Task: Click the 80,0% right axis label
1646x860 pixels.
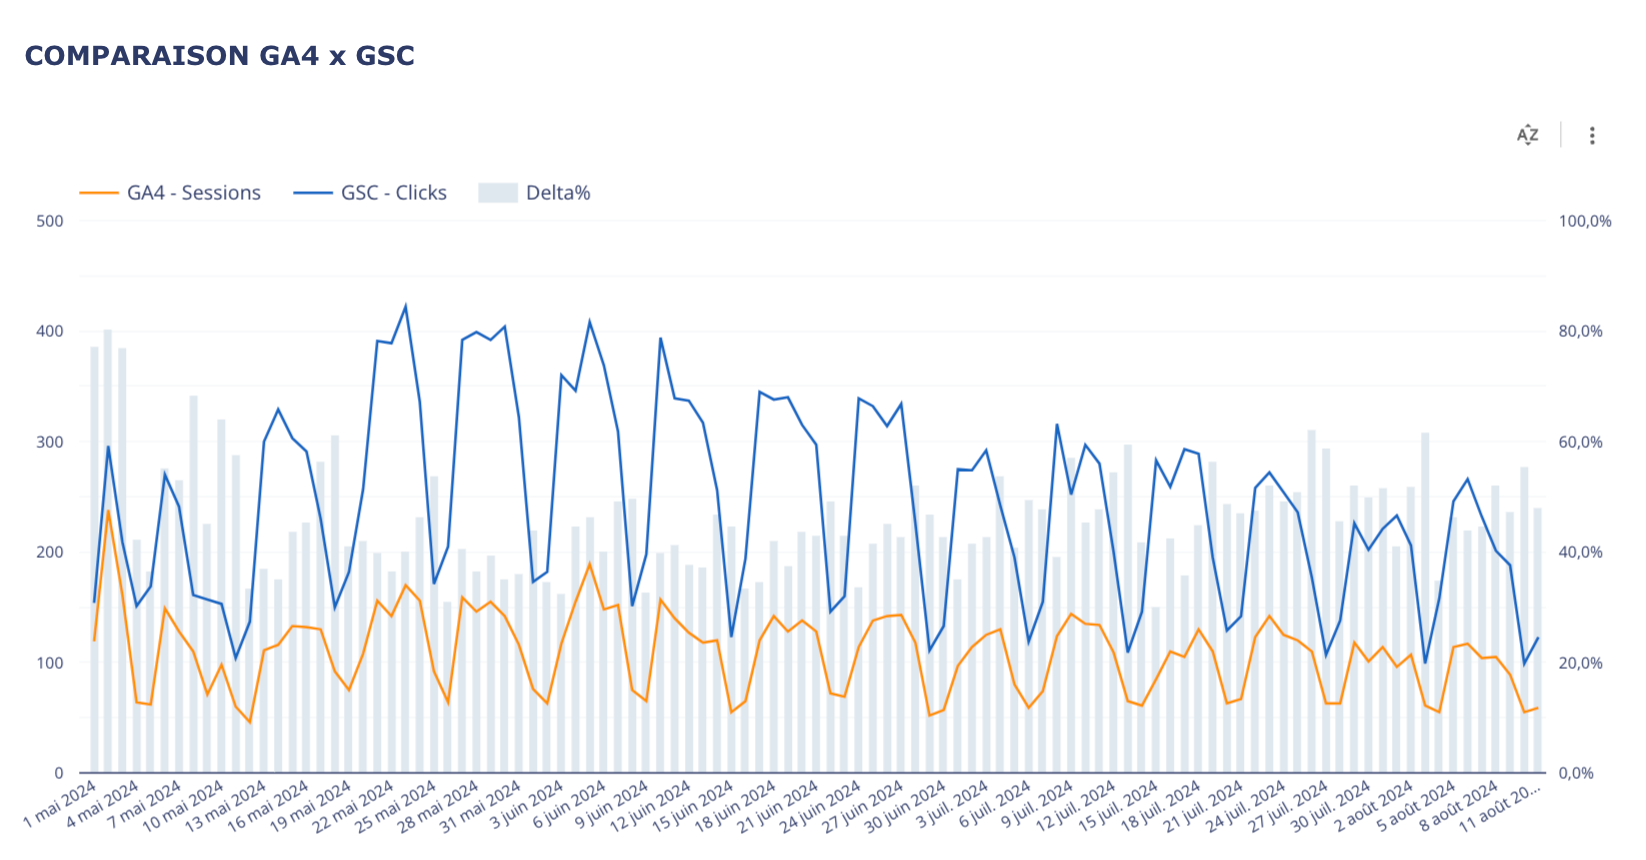Action: pos(1581,331)
